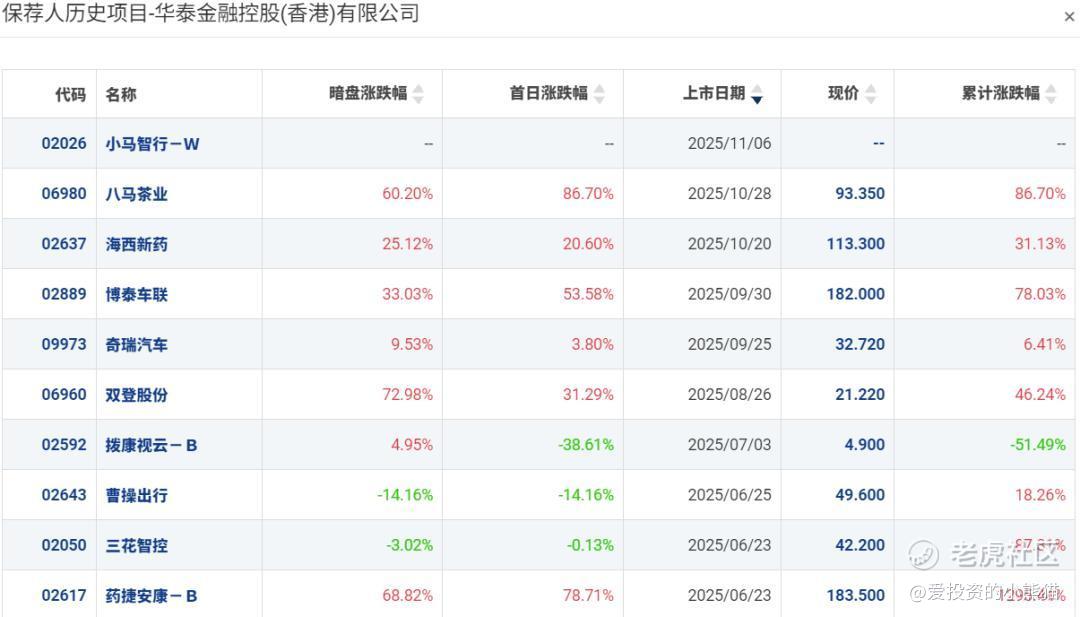Open stock 小马智行-W
Viewport: 1080px width, 617px height.
(x=152, y=144)
